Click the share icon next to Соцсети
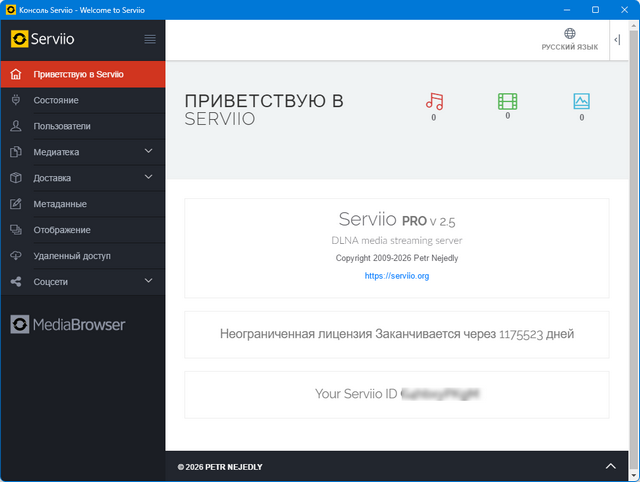Image resolution: width=640 pixels, height=482 pixels. 16,282
